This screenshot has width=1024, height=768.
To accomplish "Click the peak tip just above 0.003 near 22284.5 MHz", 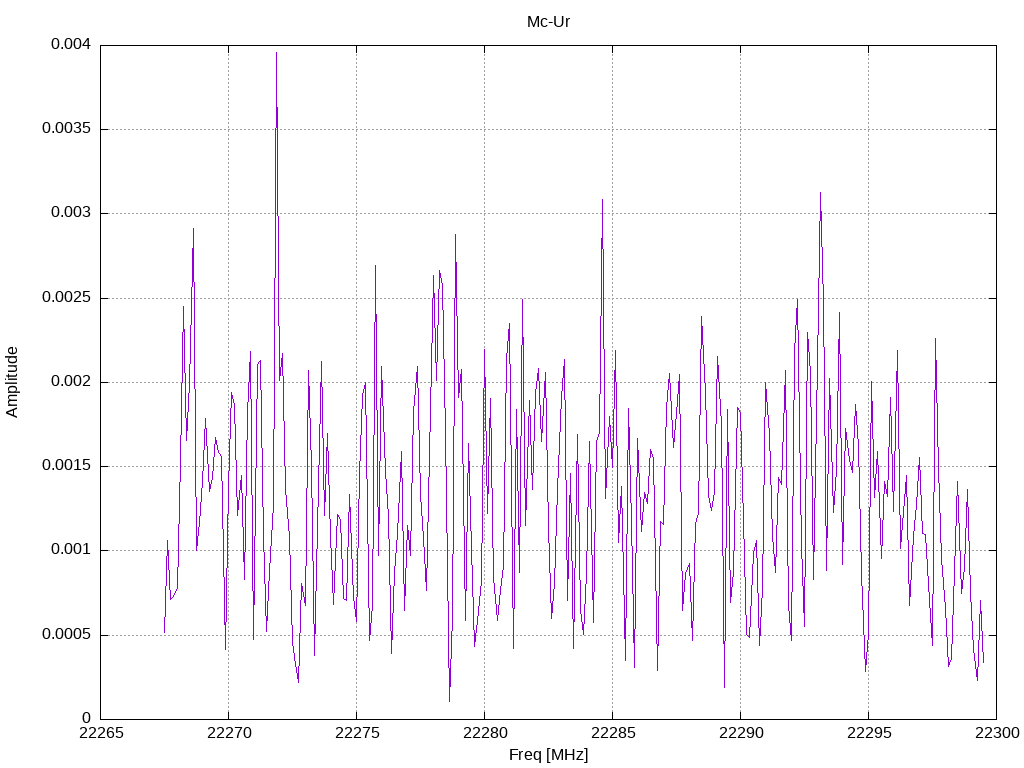I will [602, 200].
